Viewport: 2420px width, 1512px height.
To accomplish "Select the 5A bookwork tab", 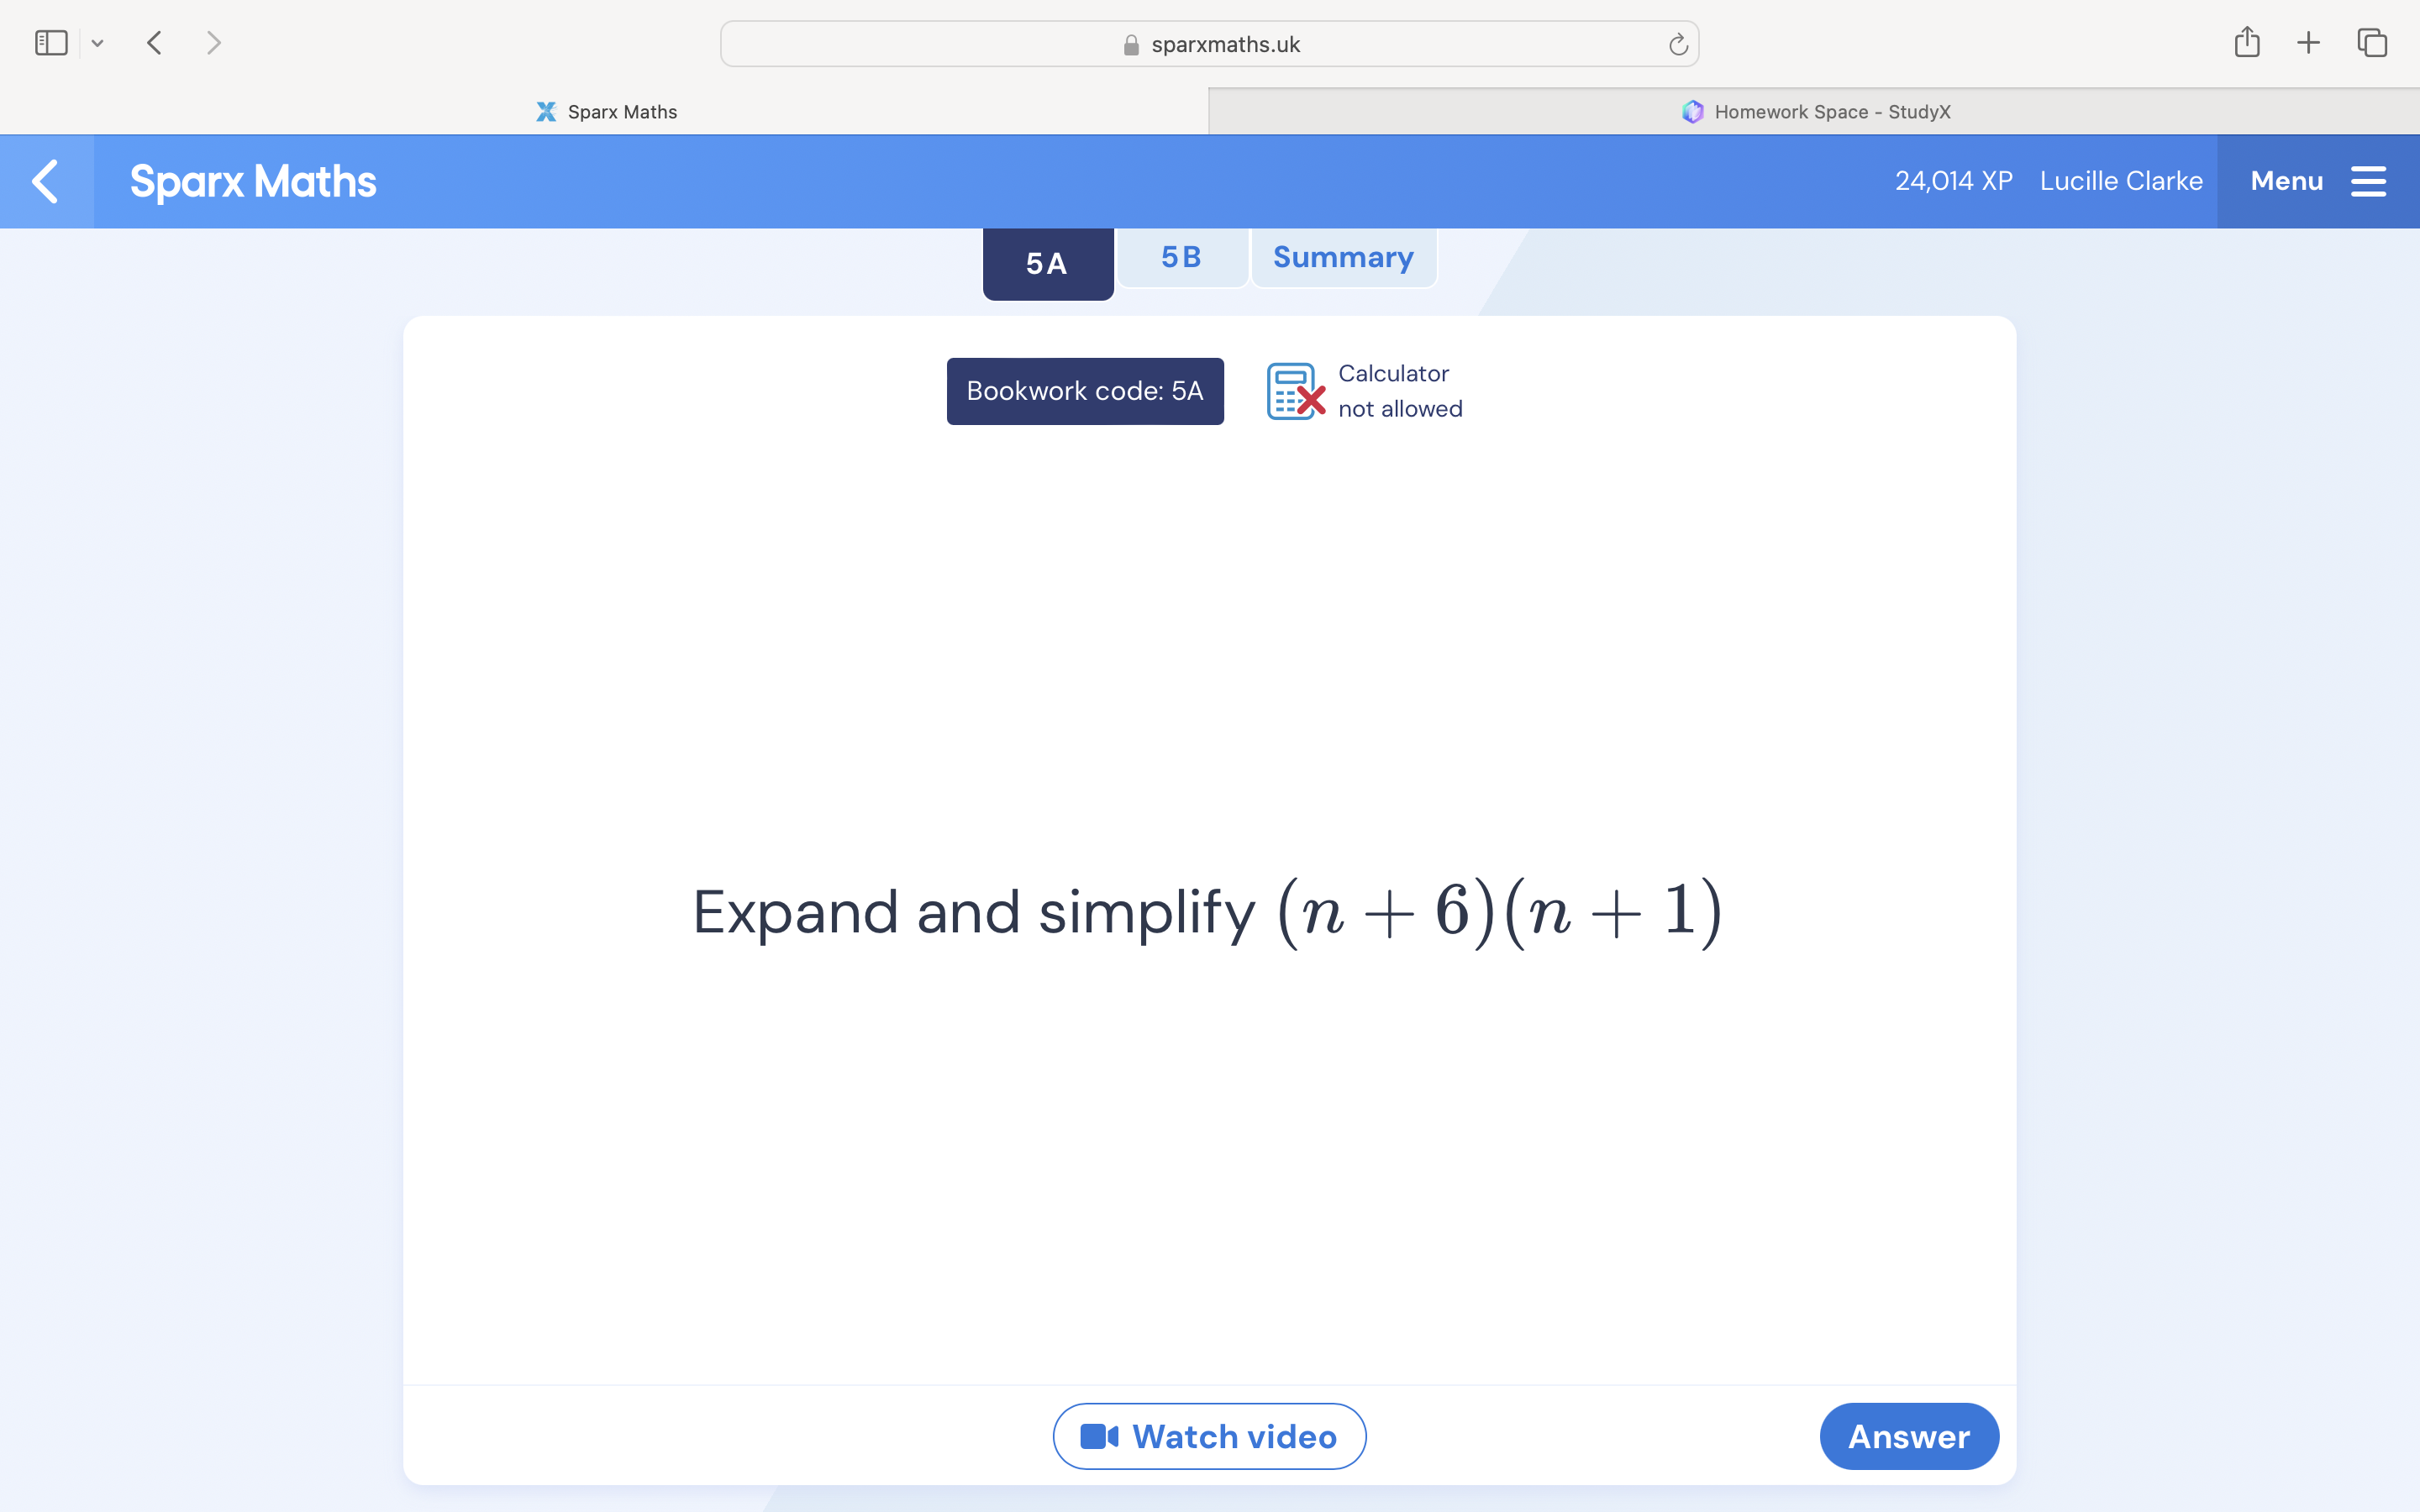I will pyautogui.click(x=1047, y=263).
